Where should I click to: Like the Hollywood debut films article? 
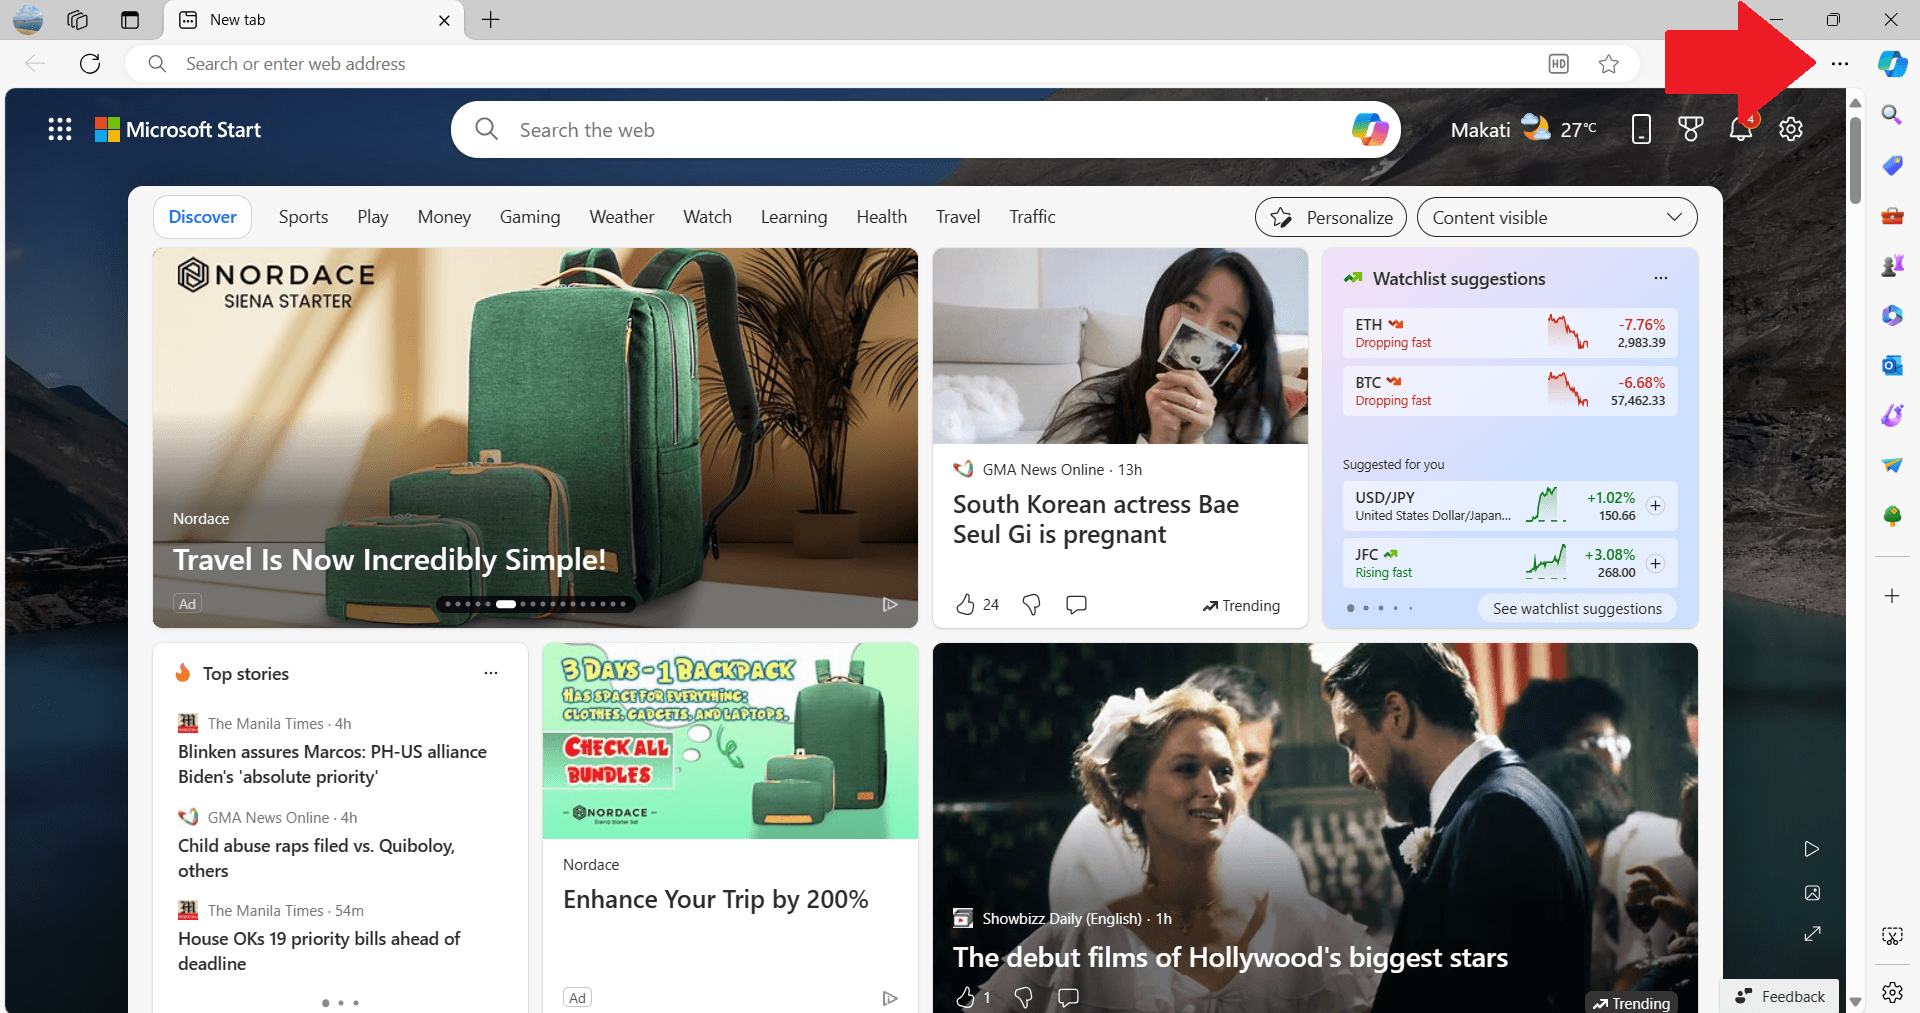click(965, 997)
